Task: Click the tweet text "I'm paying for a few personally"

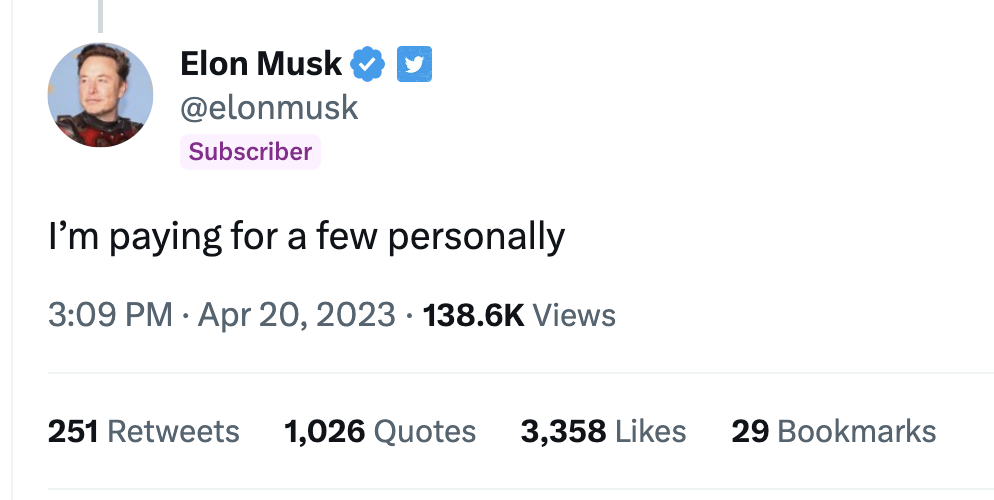Action: click(x=306, y=236)
